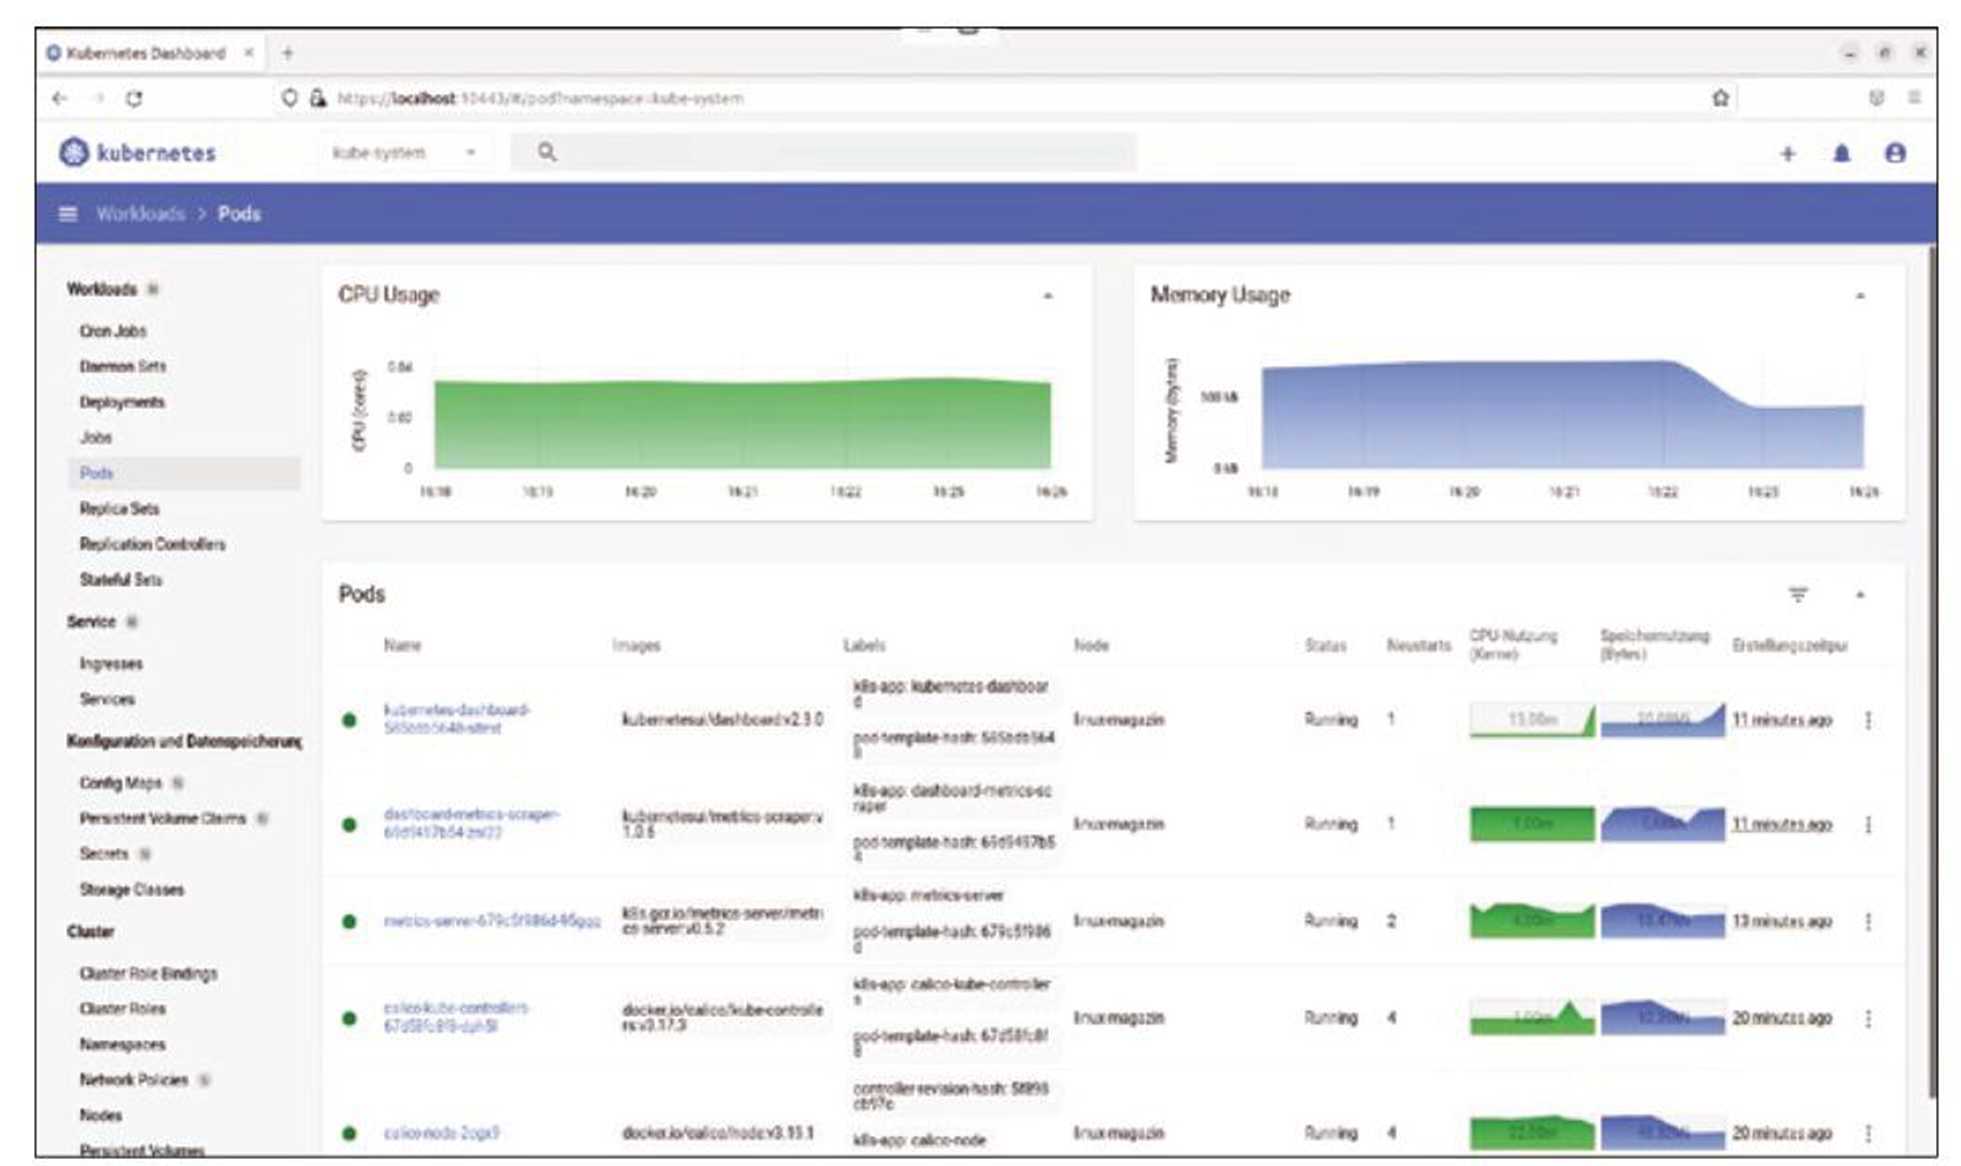Open the kube-system namespace dropdown

(403, 153)
